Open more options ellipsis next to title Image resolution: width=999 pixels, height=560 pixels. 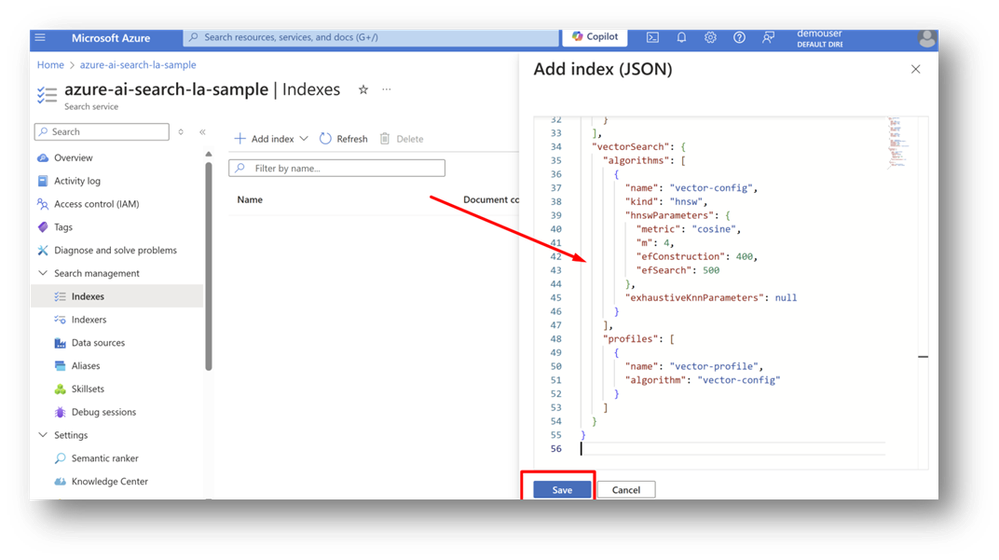point(387,89)
